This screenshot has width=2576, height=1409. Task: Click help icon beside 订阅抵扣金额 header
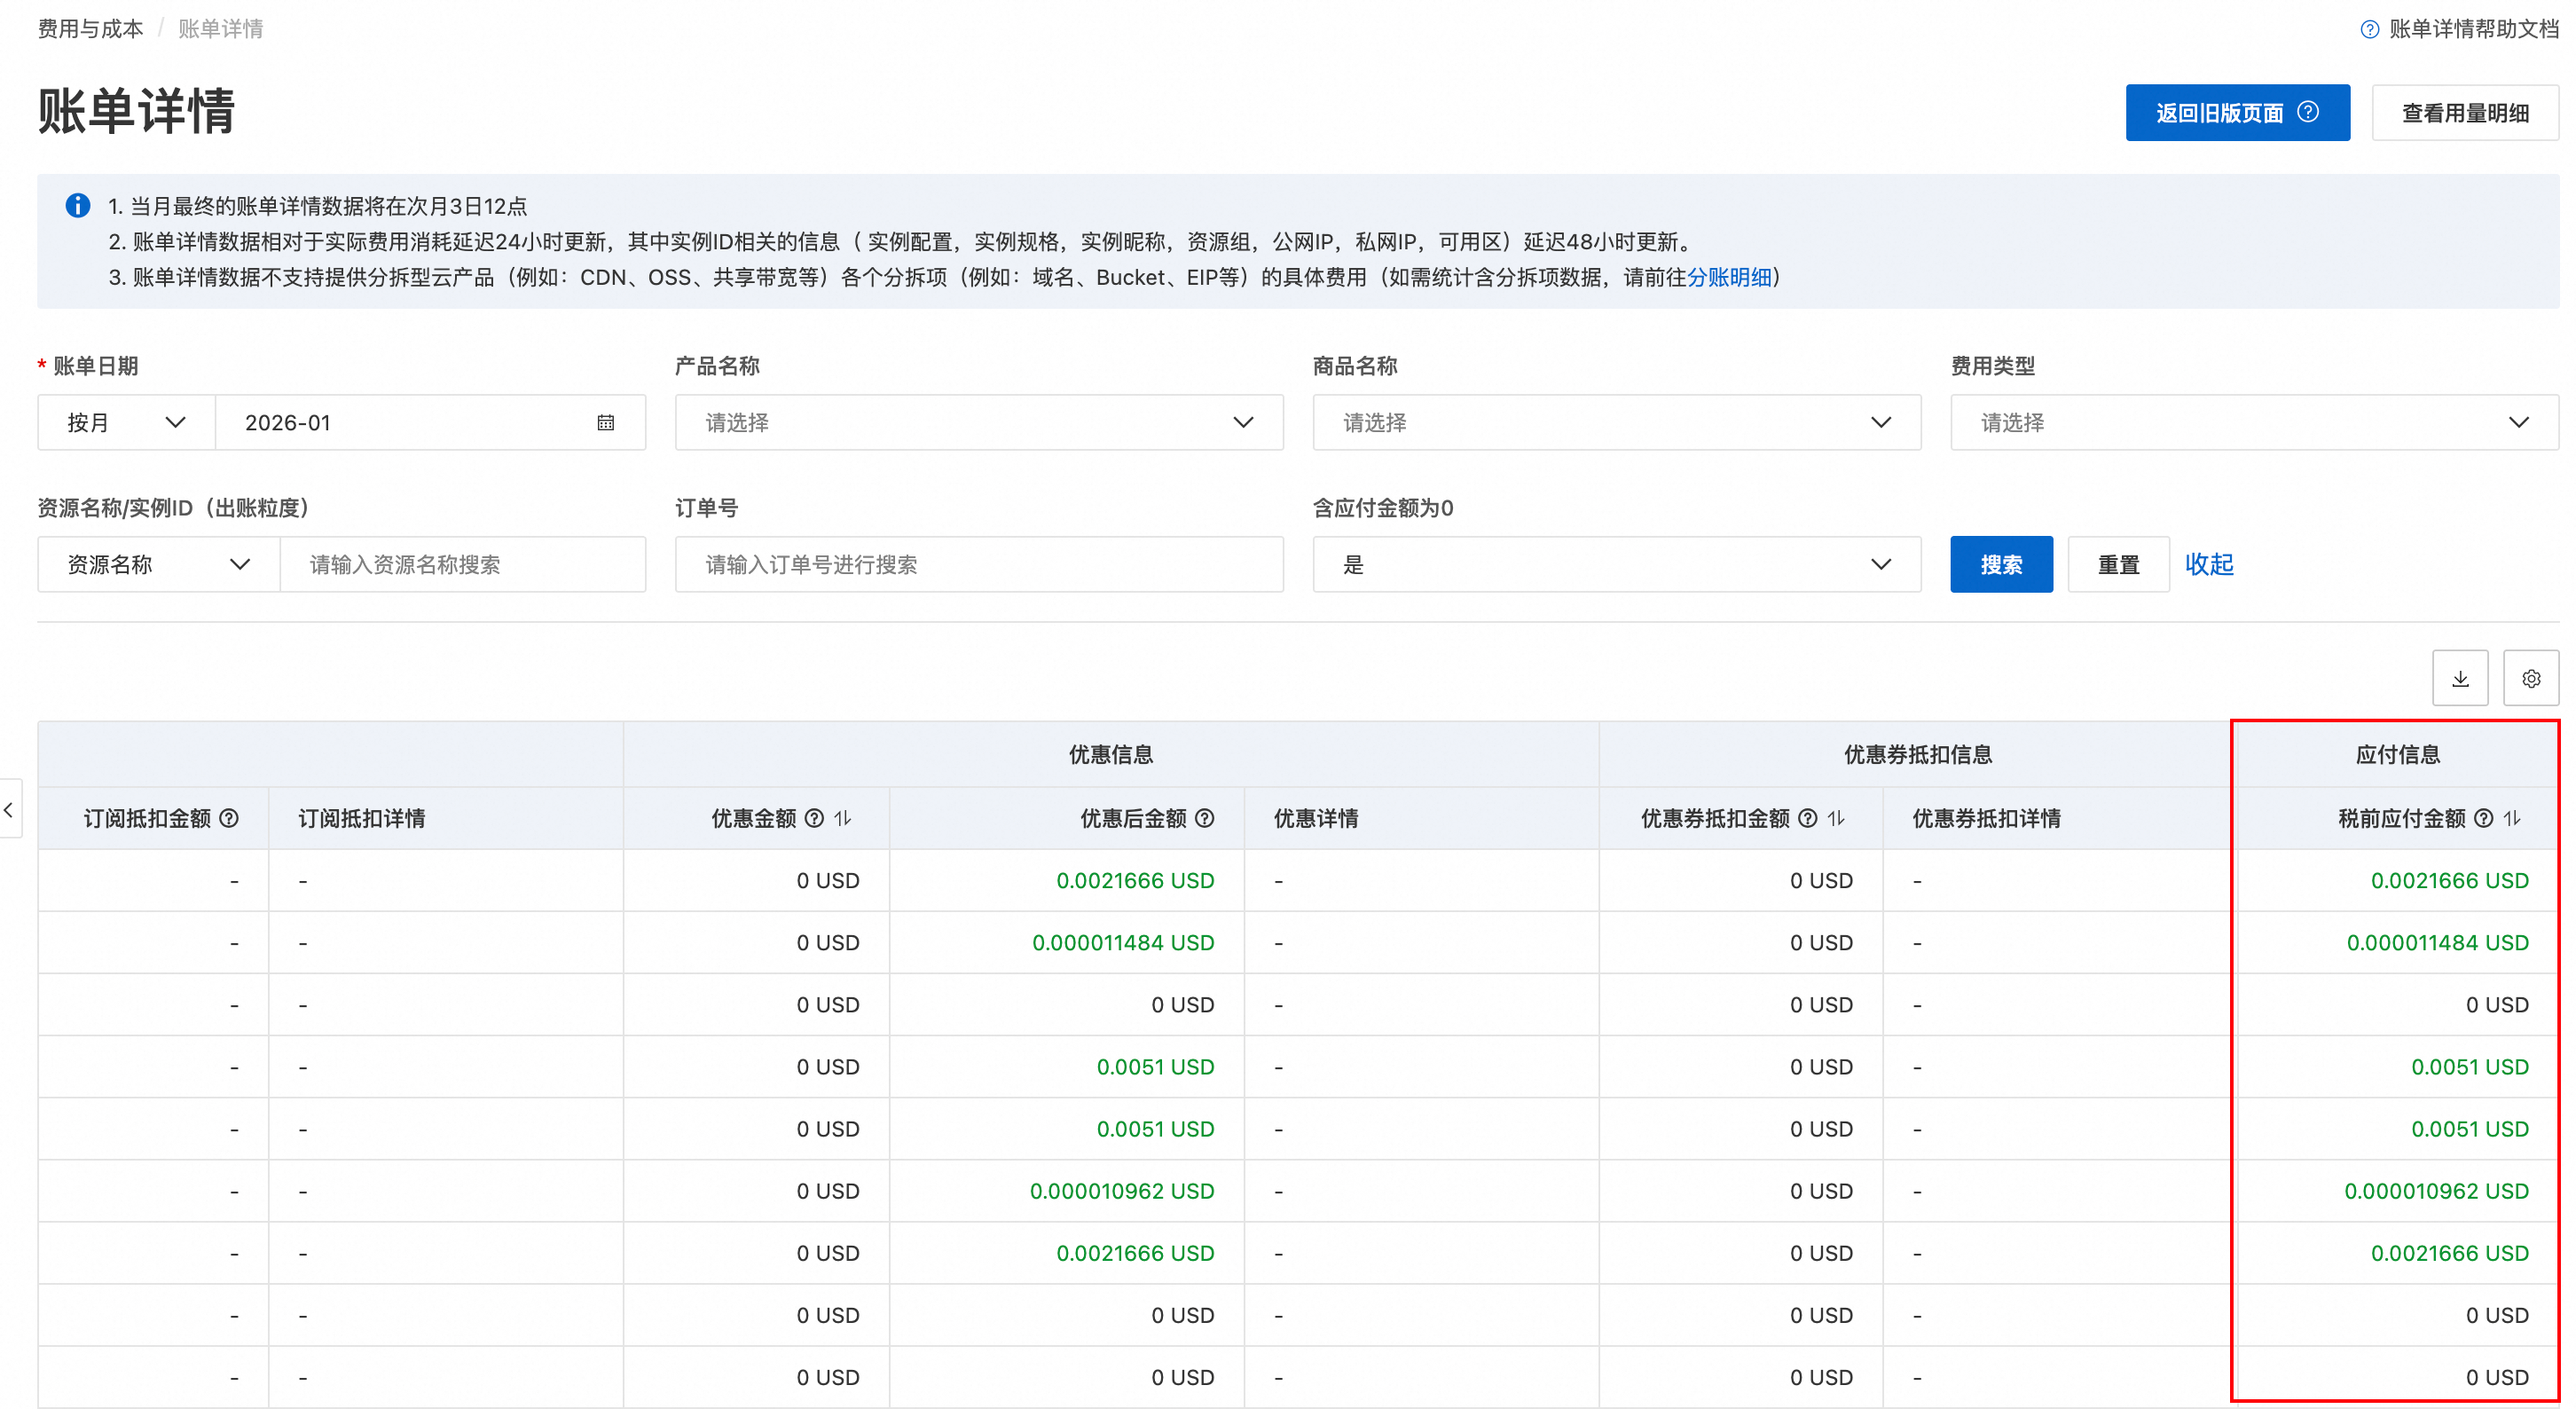pyautogui.click(x=229, y=818)
